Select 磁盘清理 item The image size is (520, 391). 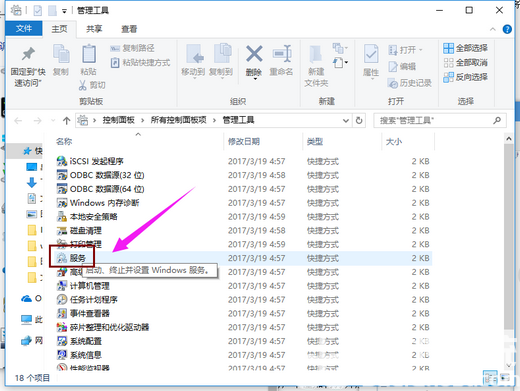[79, 231]
